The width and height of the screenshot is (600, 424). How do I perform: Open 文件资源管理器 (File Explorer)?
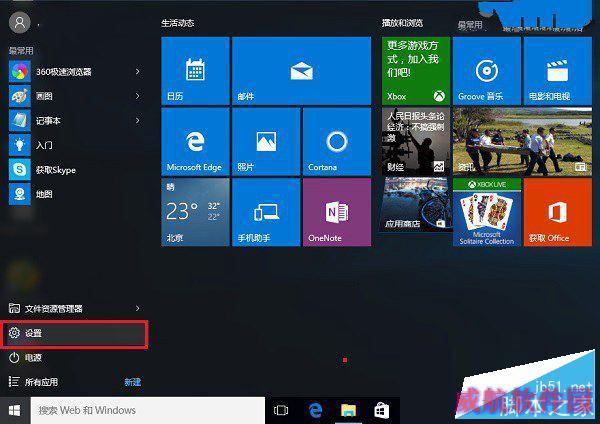[75, 308]
